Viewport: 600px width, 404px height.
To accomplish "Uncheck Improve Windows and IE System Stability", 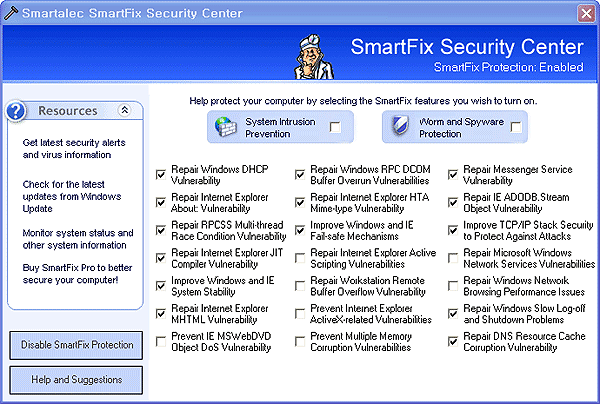I will coord(161,286).
